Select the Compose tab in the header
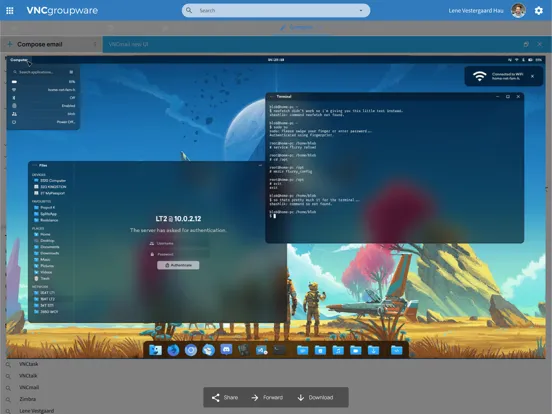The width and height of the screenshot is (552, 414). (301, 27)
